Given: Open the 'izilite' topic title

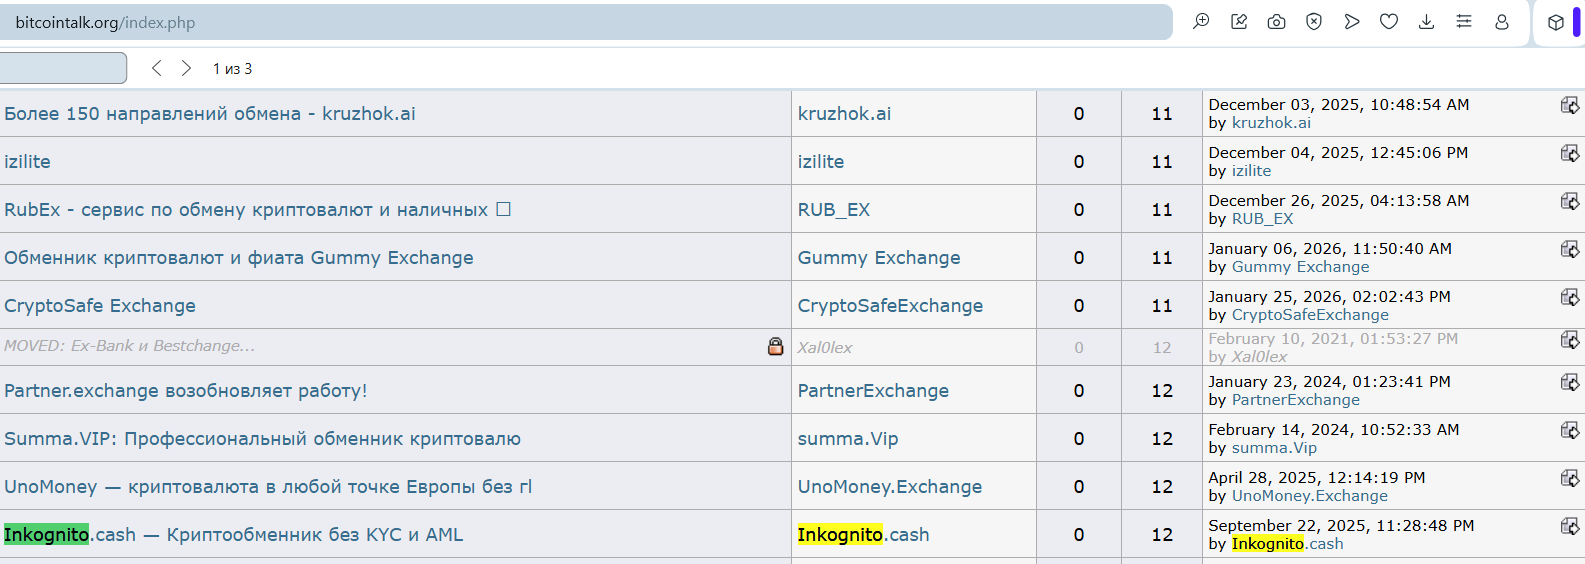Looking at the screenshot, I should 27,161.
